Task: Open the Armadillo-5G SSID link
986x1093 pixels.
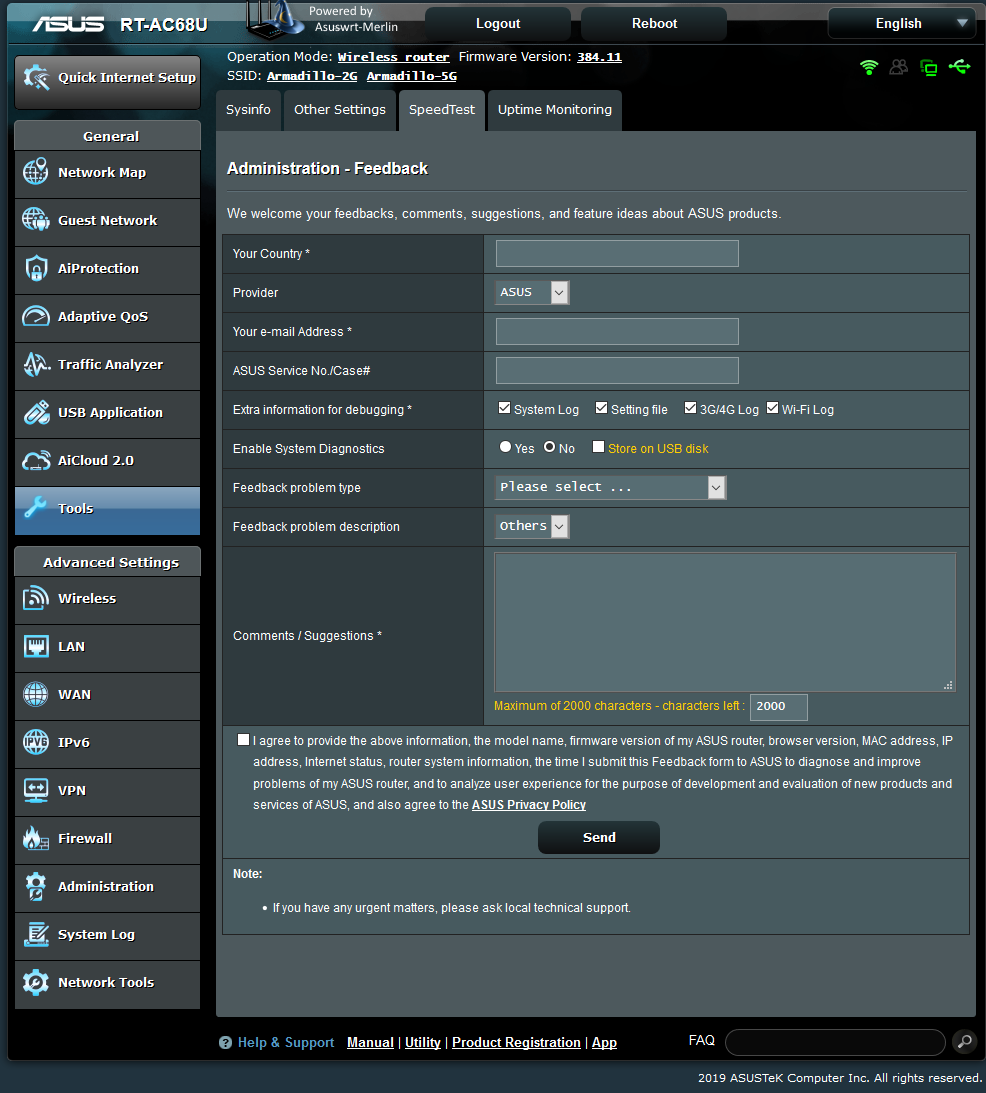Action: pyautogui.click(x=411, y=76)
